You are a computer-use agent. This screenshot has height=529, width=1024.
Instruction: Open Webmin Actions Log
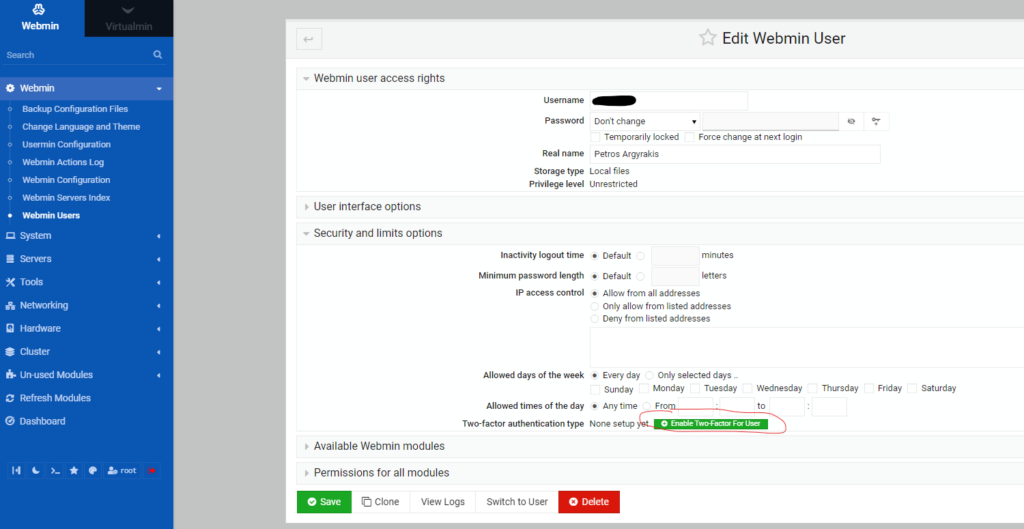point(63,162)
